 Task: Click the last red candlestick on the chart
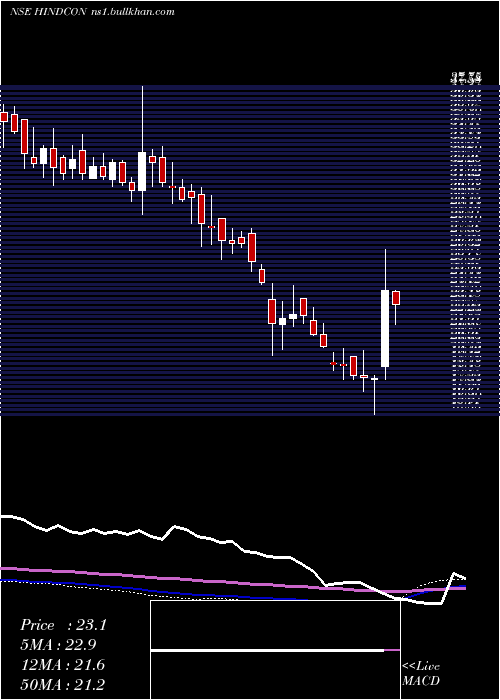pyautogui.click(x=396, y=298)
